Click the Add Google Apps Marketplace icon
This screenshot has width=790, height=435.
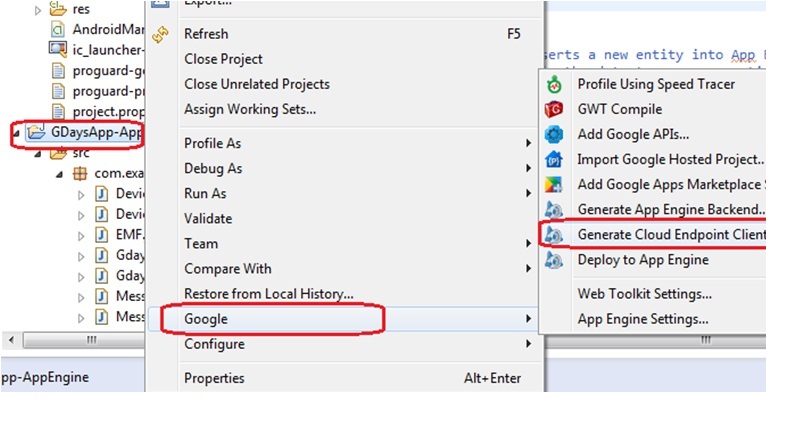point(554,184)
